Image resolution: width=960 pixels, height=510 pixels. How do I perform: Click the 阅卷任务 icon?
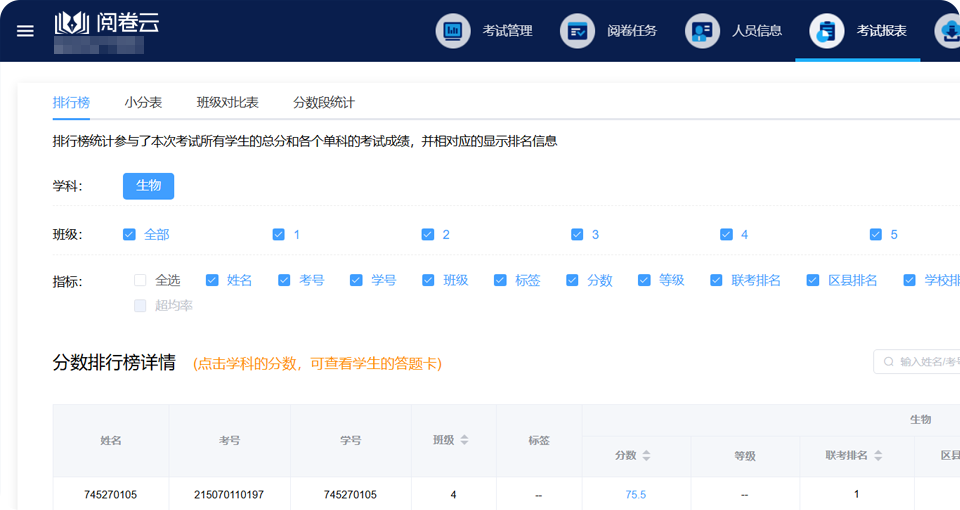(577, 31)
